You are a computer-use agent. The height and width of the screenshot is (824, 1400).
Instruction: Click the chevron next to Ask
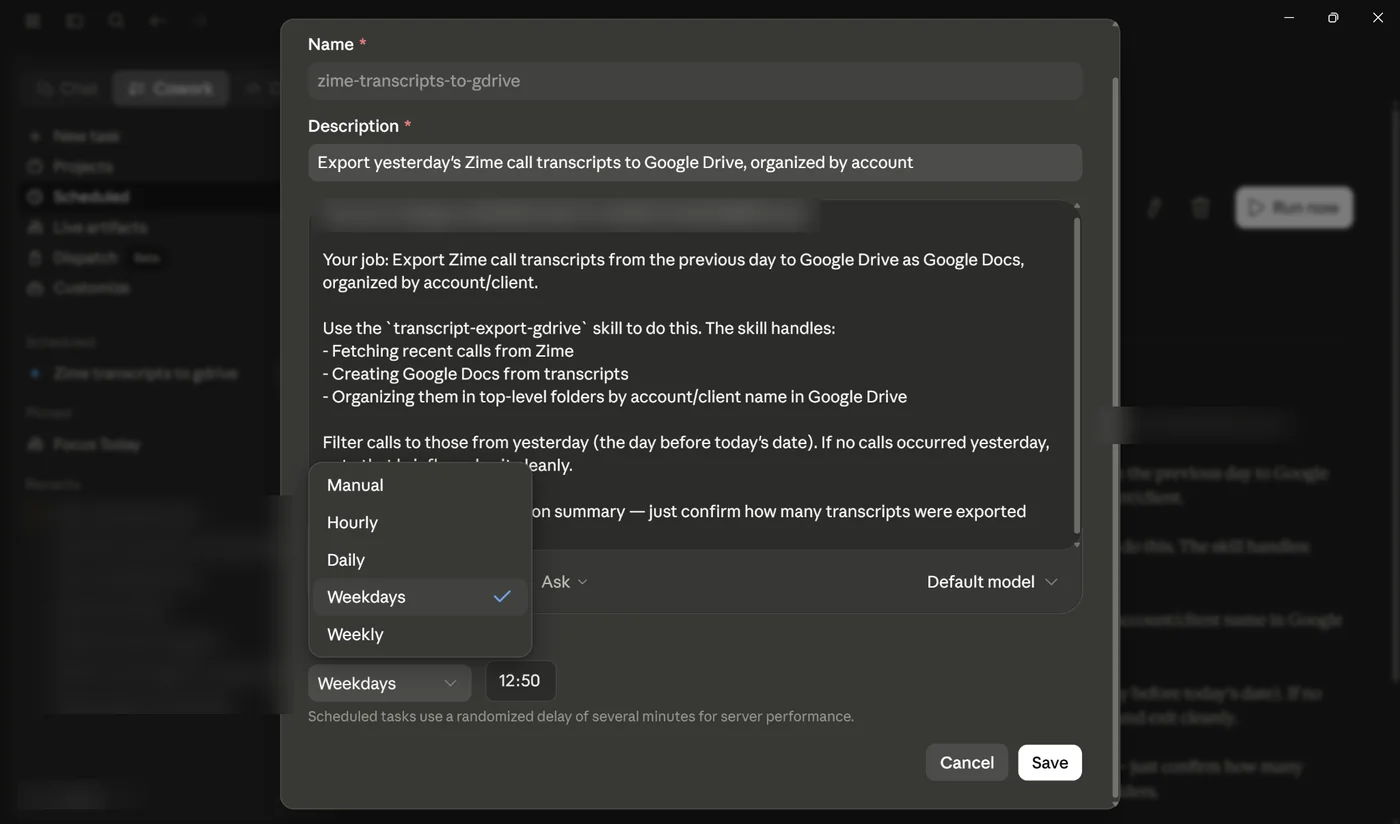pos(582,582)
